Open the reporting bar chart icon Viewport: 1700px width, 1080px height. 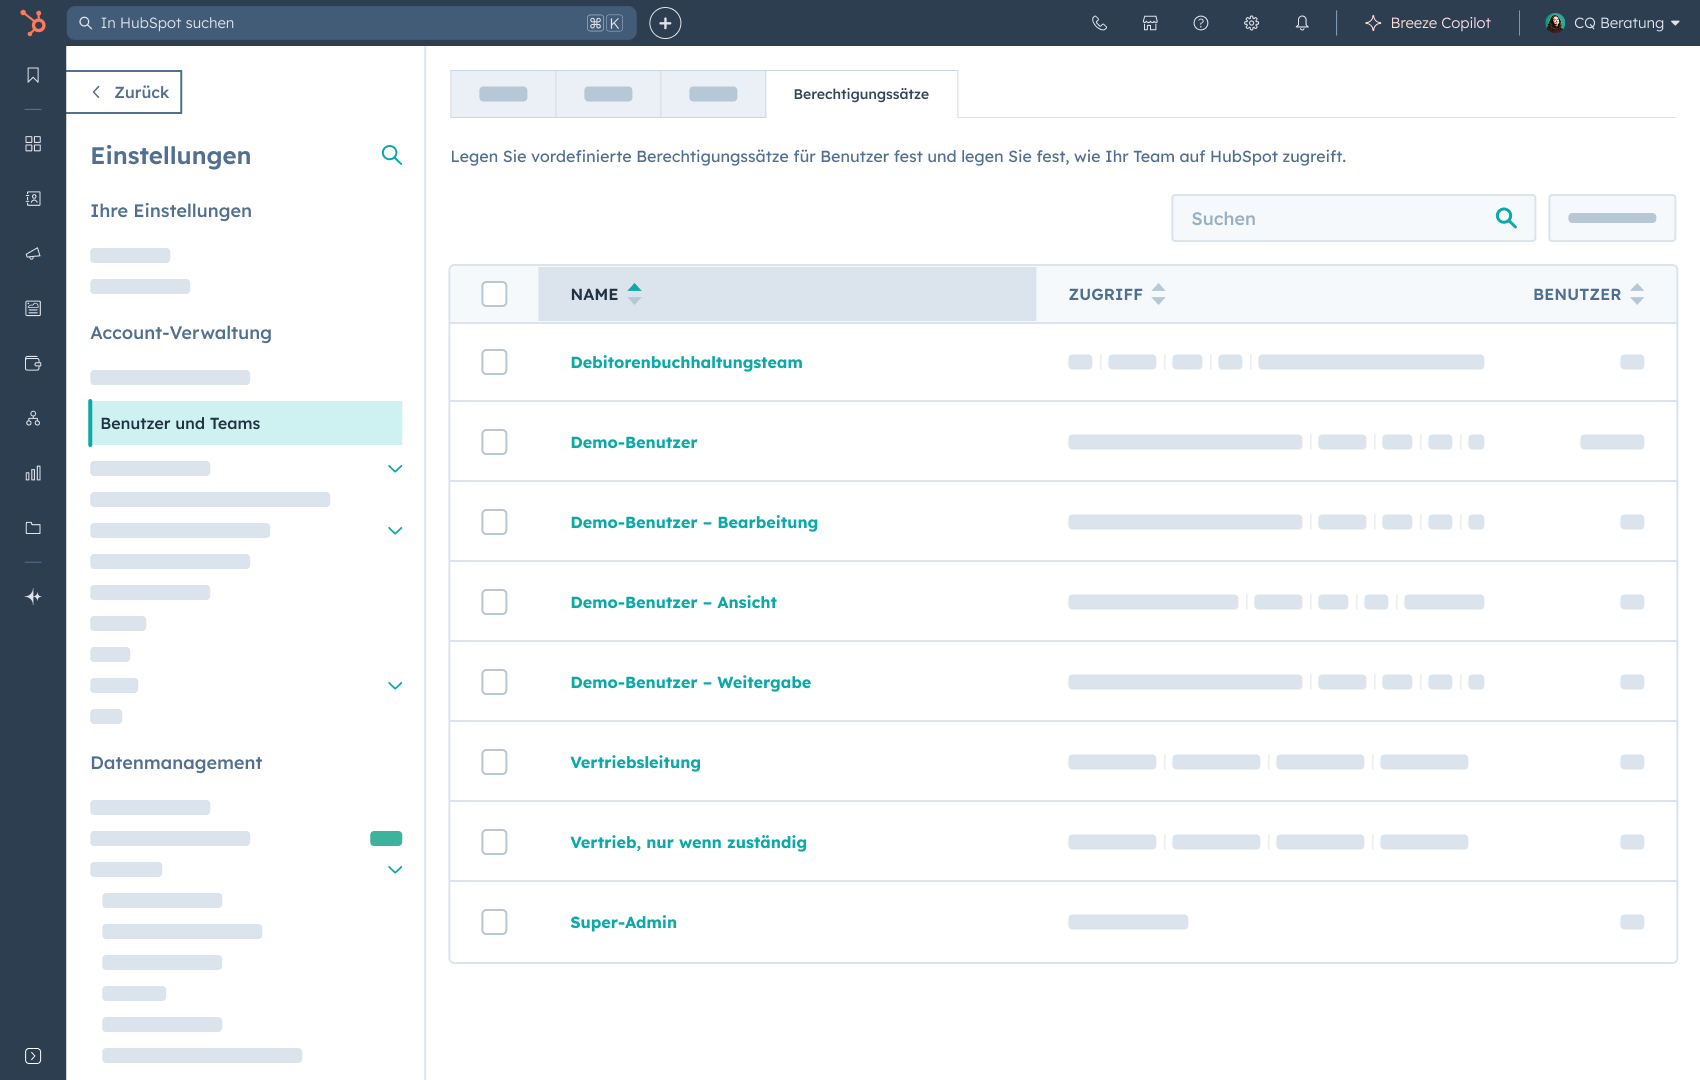click(x=33, y=473)
